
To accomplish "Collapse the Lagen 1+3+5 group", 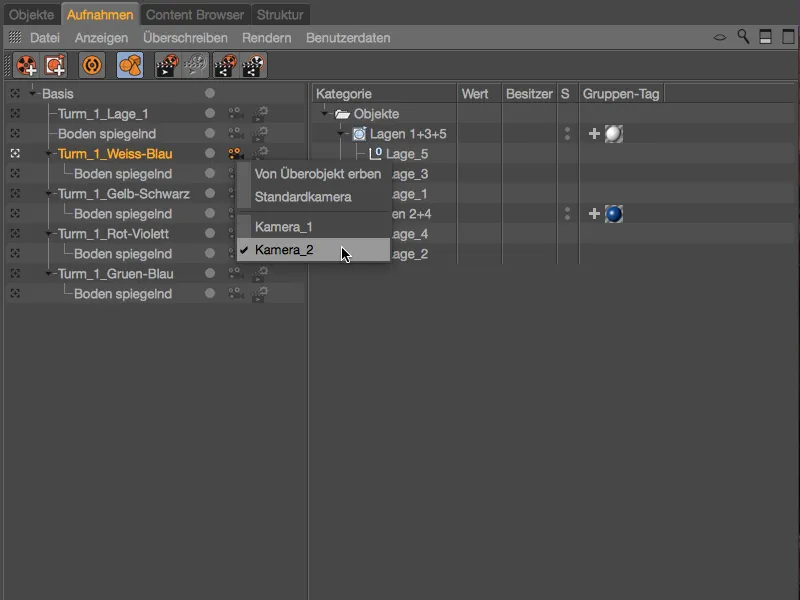I will coord(341,134).
